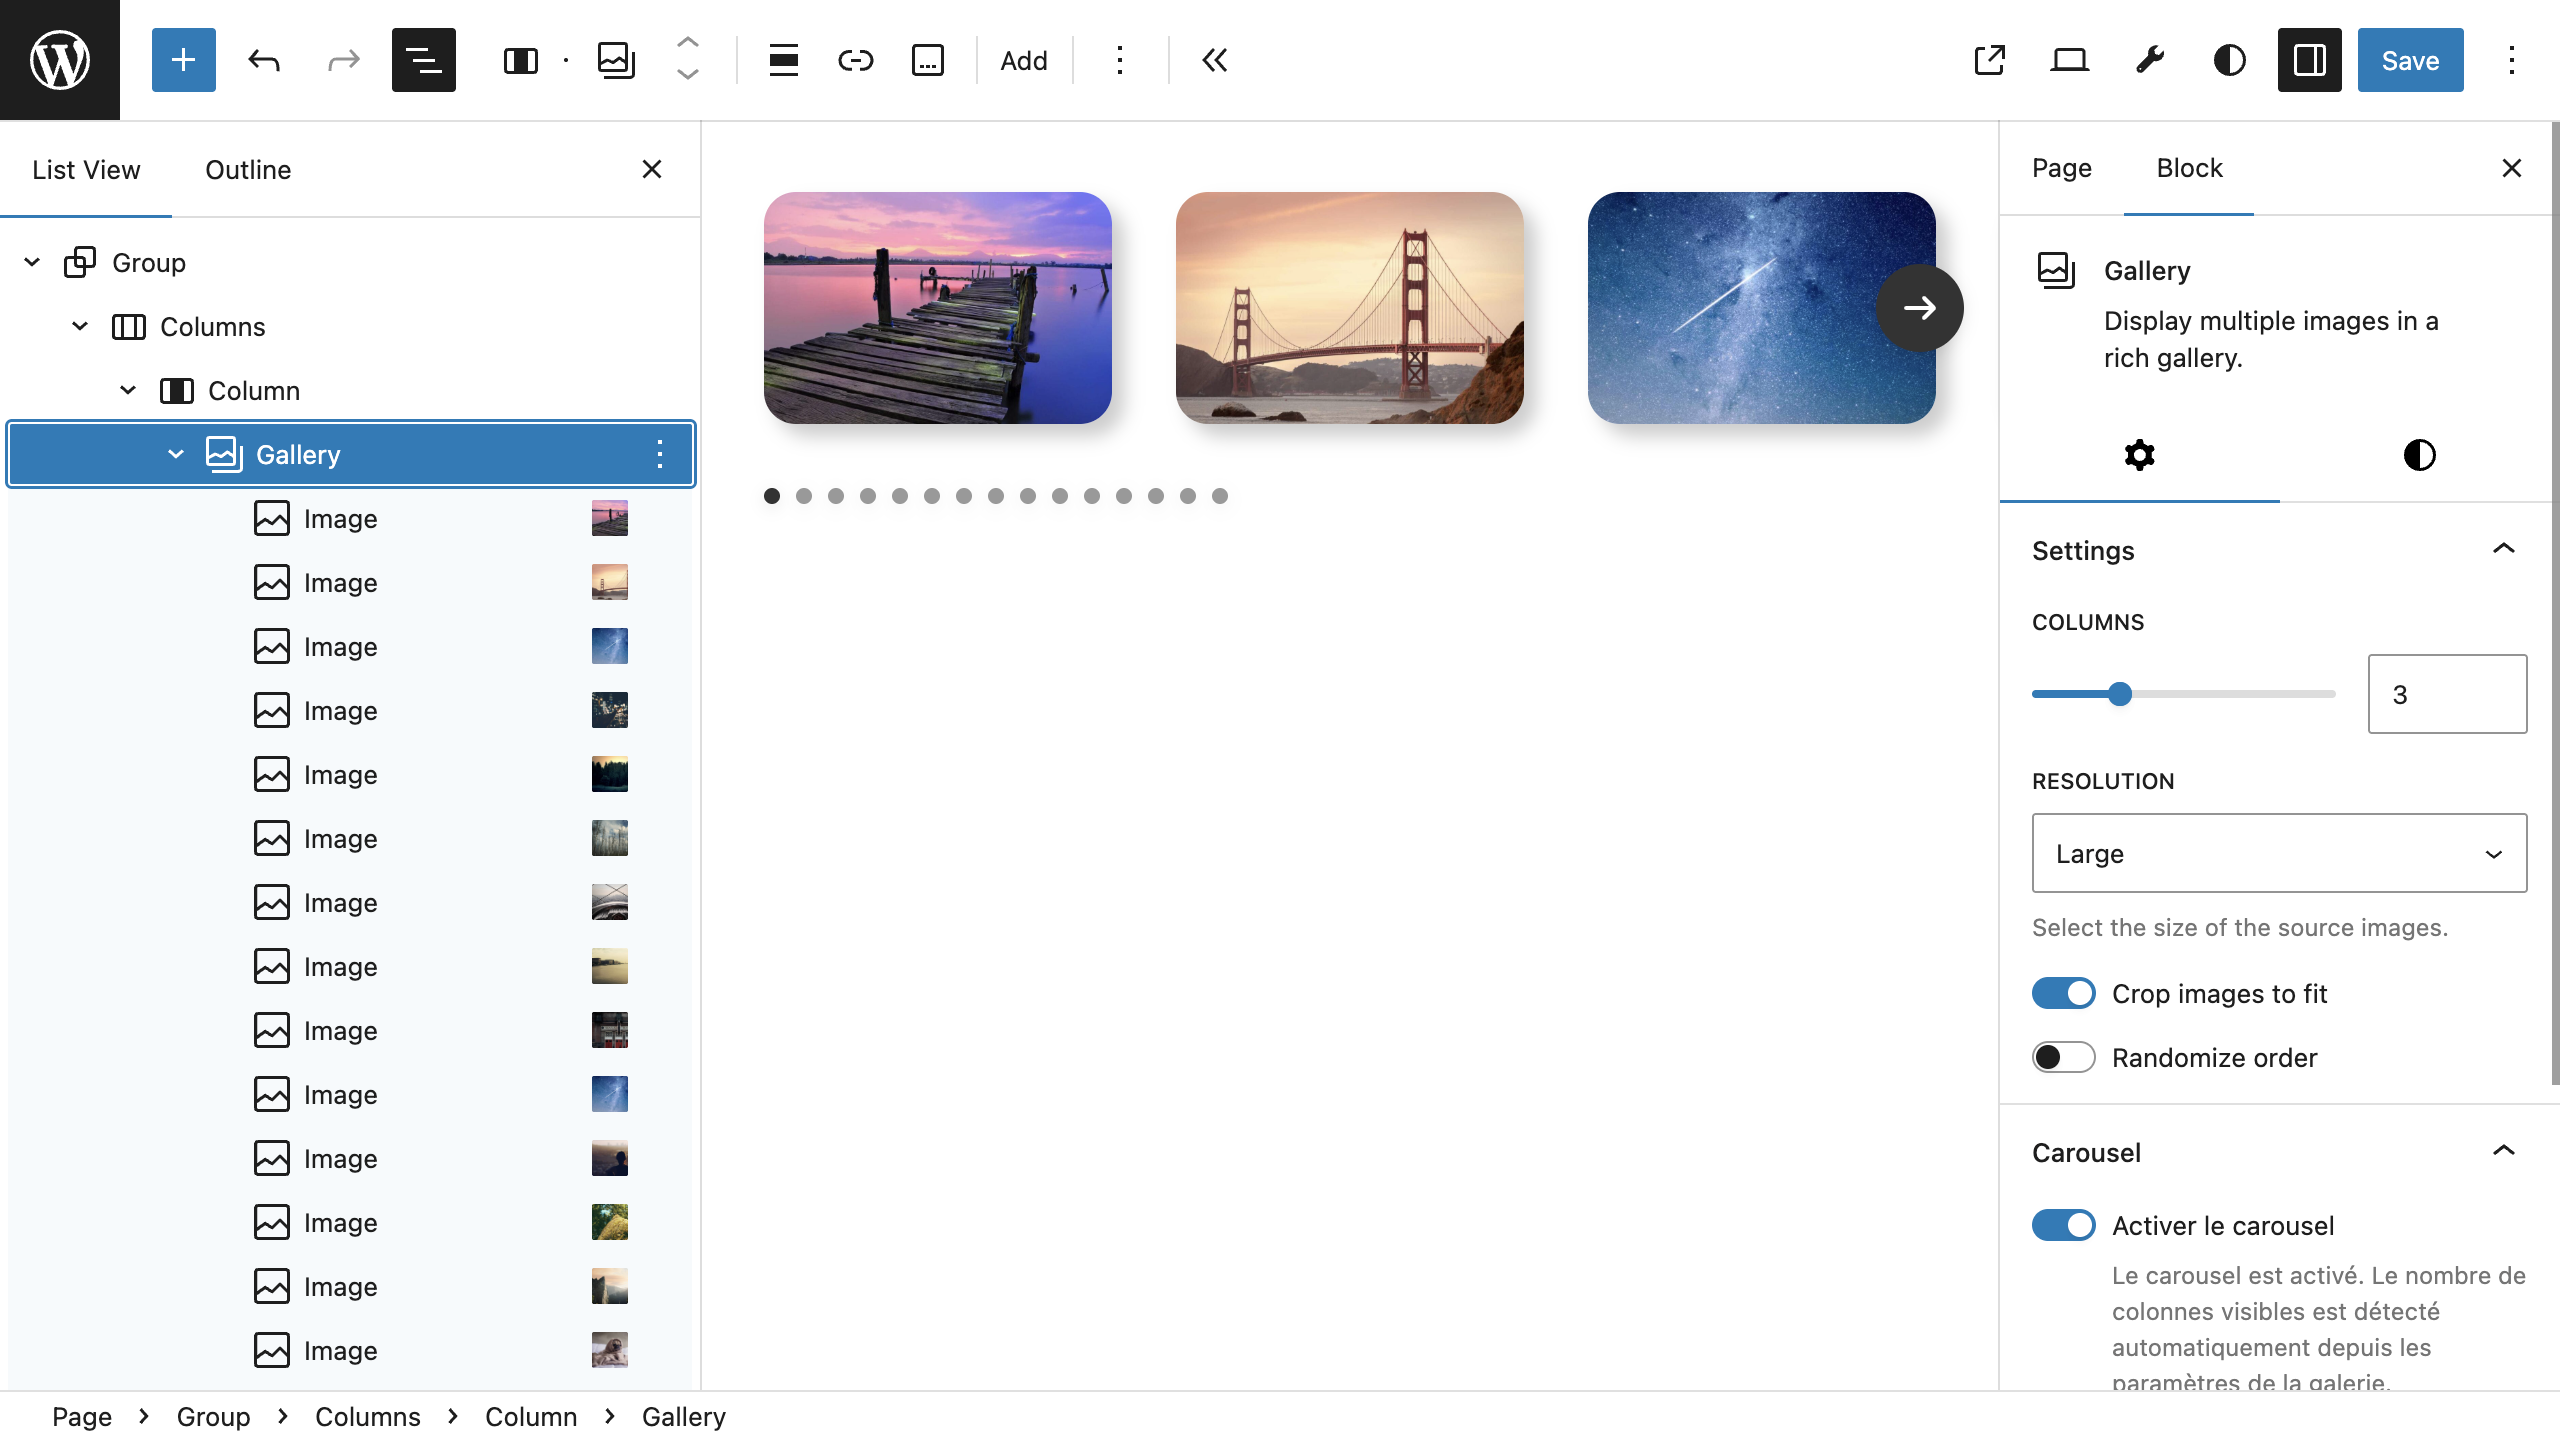Open the Resolution dropdown set to Large

(2278, 853)
